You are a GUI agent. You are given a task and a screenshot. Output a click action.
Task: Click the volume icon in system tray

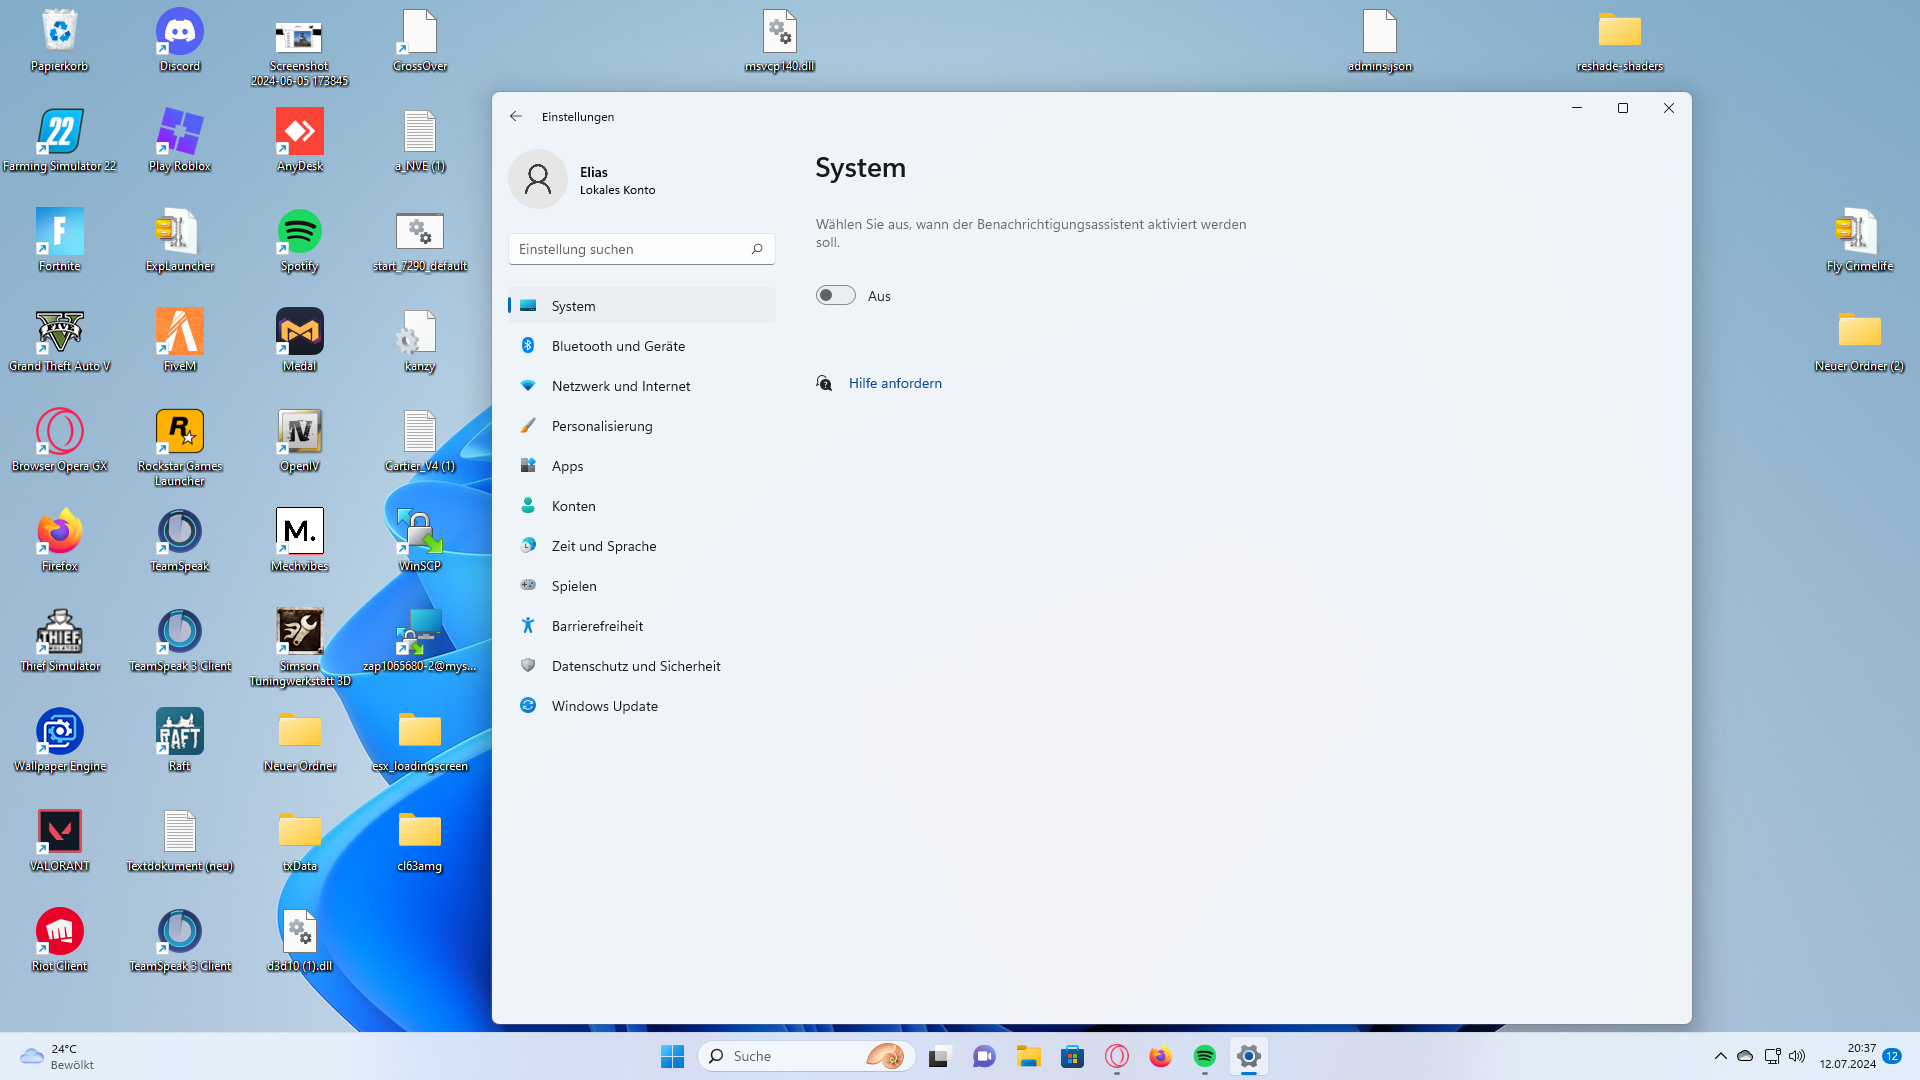(x=1797, y=1056)
